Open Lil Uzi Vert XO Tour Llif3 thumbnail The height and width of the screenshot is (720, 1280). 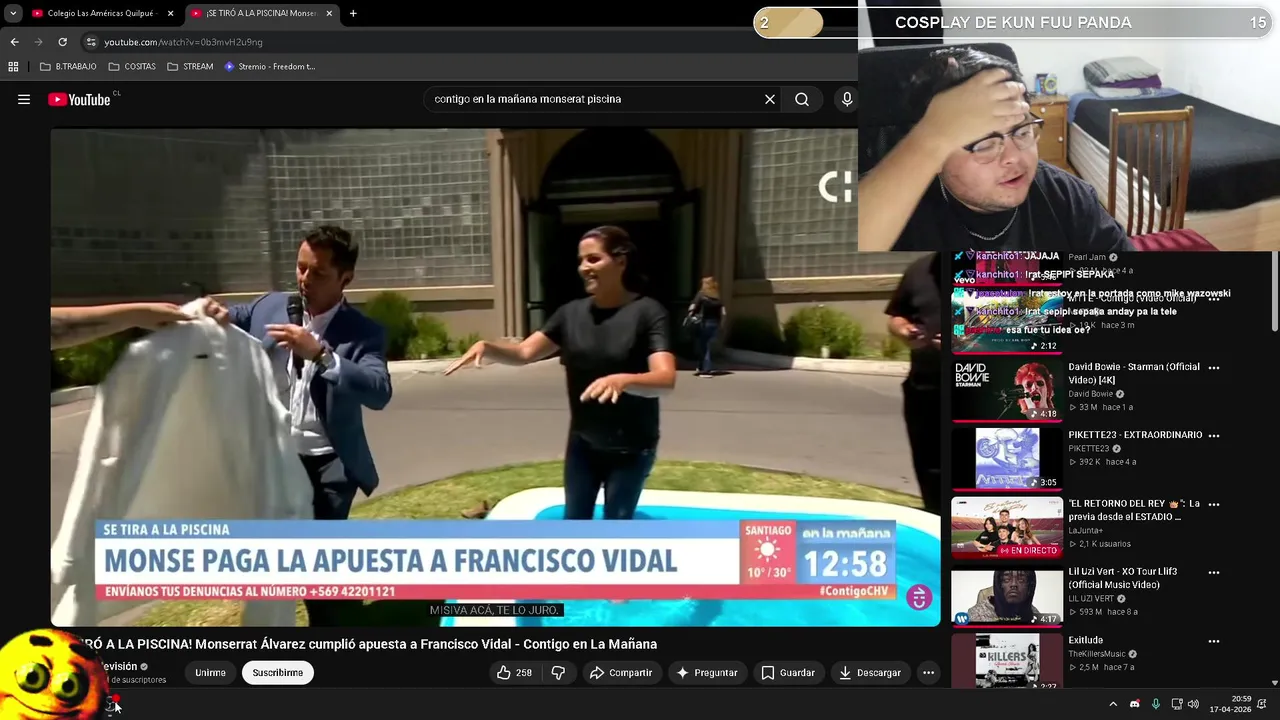(x=1007, y=596)
